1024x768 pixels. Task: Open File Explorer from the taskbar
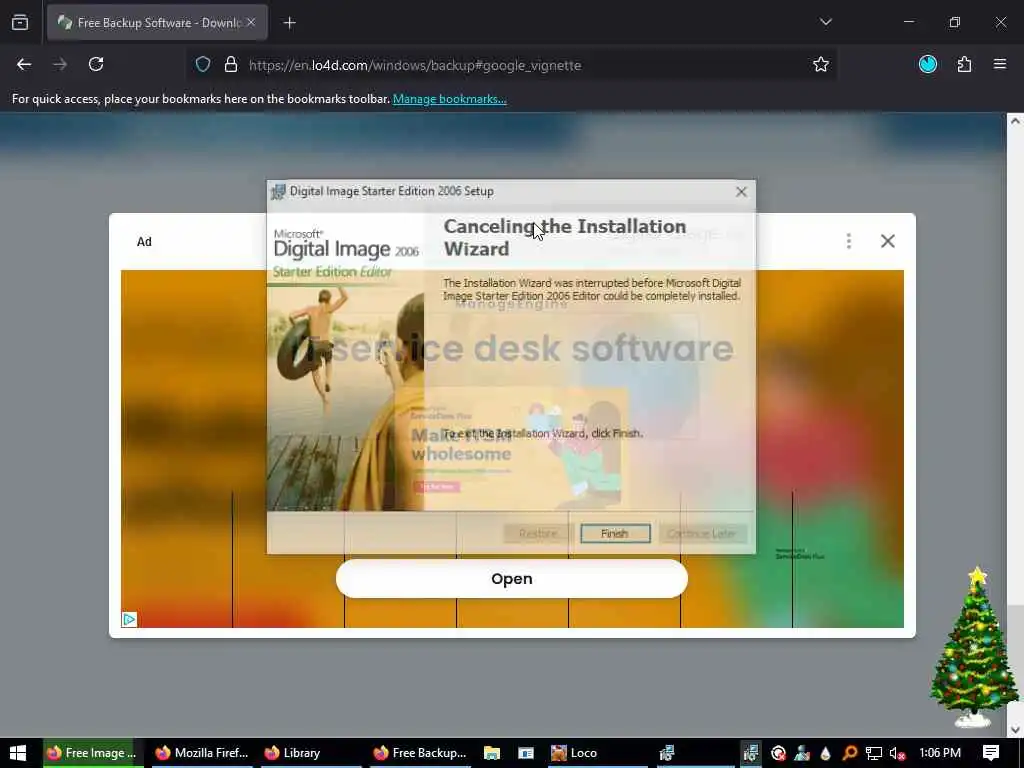click(492, 752)
